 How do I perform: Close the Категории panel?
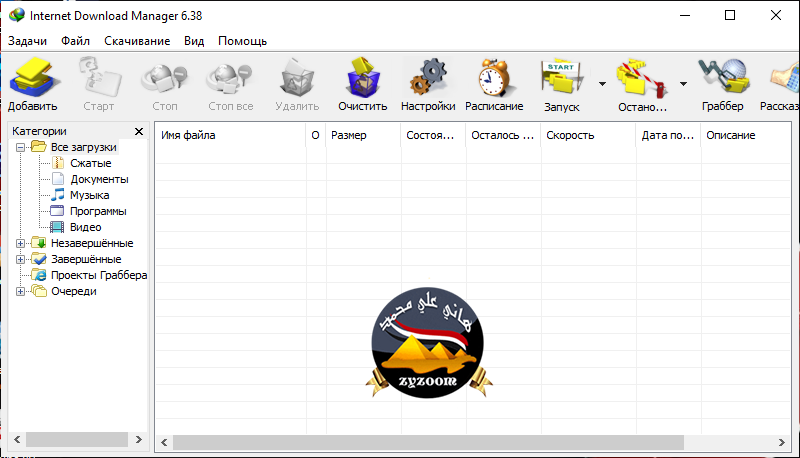tap(139, 132)
